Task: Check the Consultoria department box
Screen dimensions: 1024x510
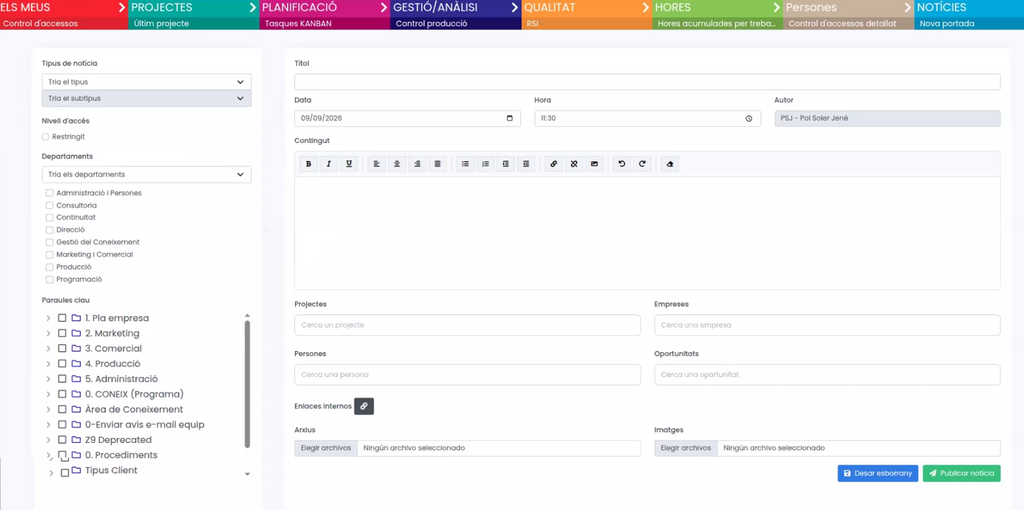Action: click(50, 206)
